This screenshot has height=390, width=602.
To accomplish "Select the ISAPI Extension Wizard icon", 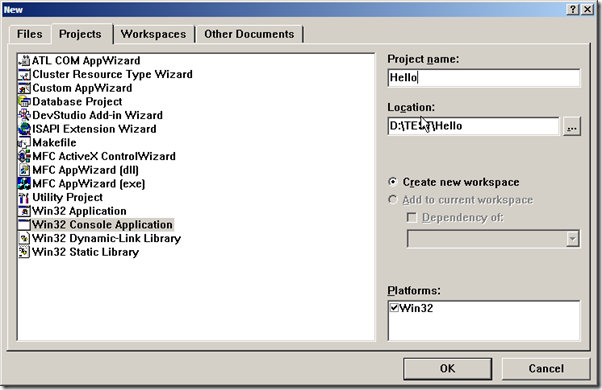I will tap(24, 129).
